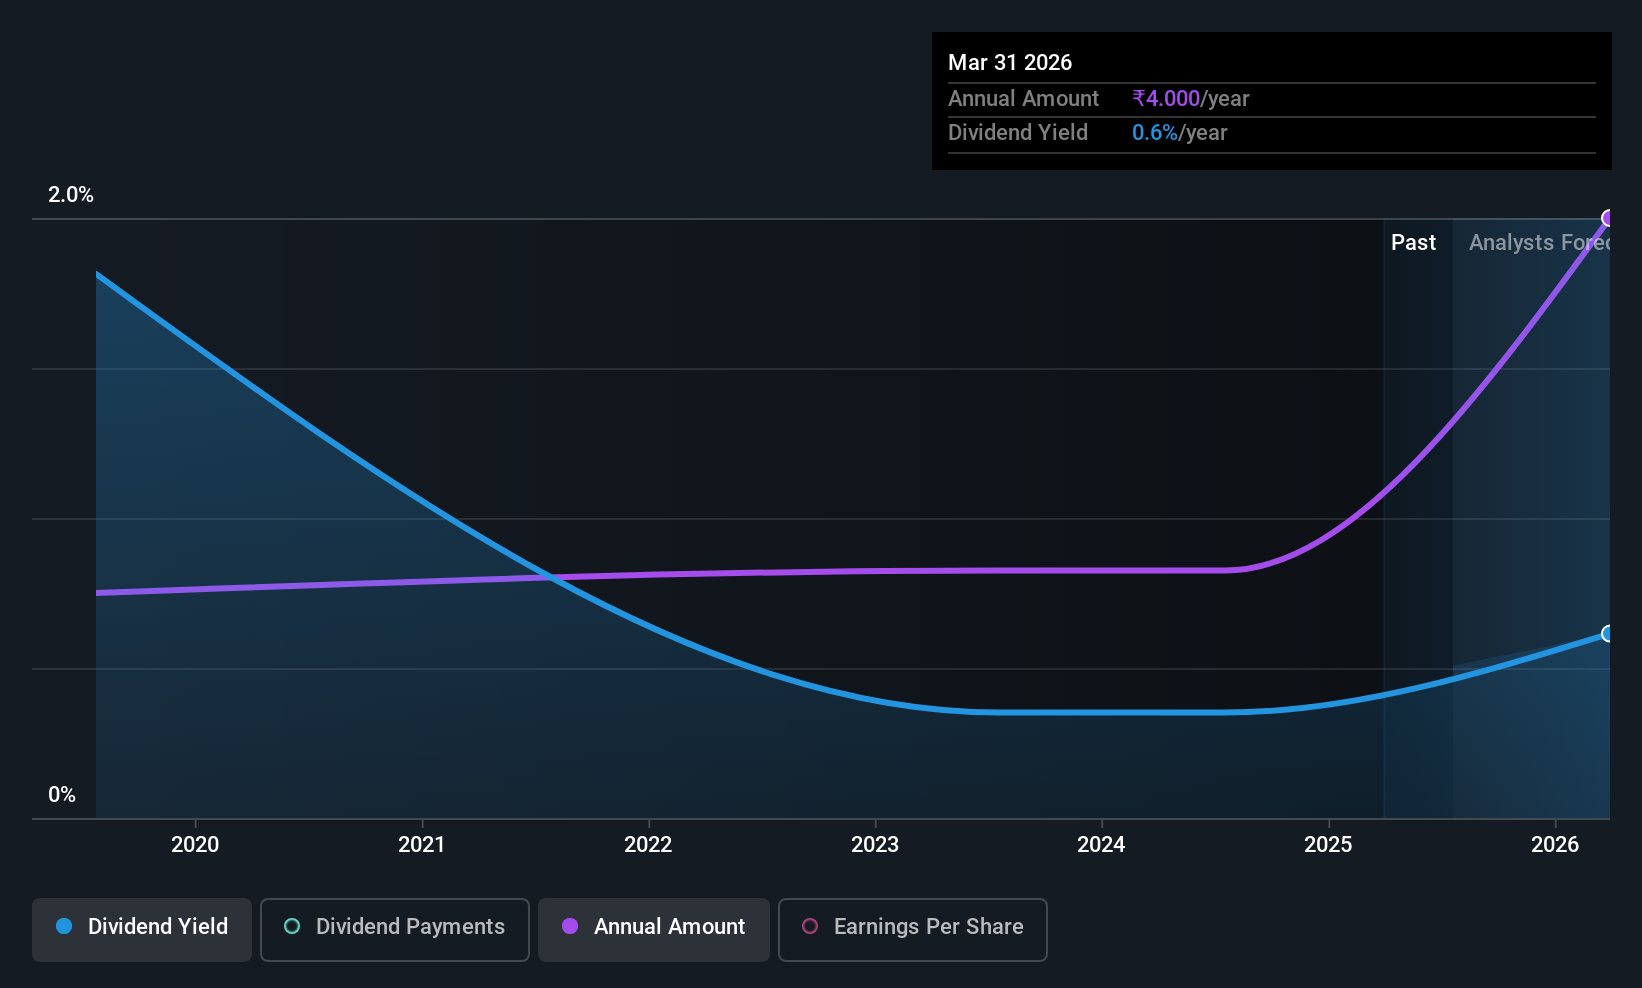This screenshot has height=988, width=1642.
Task: Click the Past region label
Action: (1413, 242)
